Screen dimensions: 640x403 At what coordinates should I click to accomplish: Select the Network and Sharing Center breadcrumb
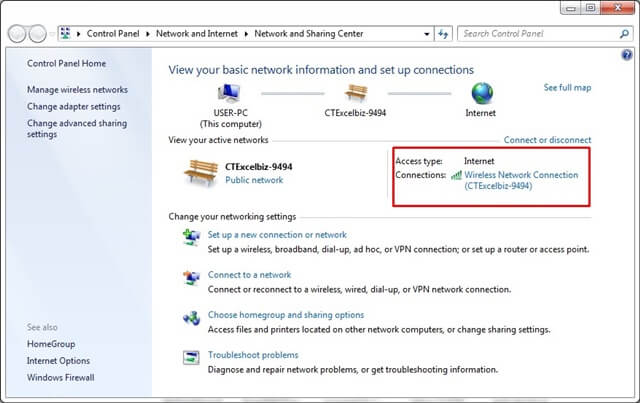(x=309, y=33)
